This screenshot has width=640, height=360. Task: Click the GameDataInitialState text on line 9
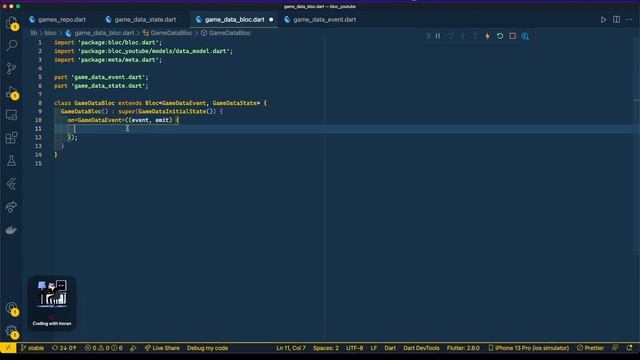click(173, 111)
